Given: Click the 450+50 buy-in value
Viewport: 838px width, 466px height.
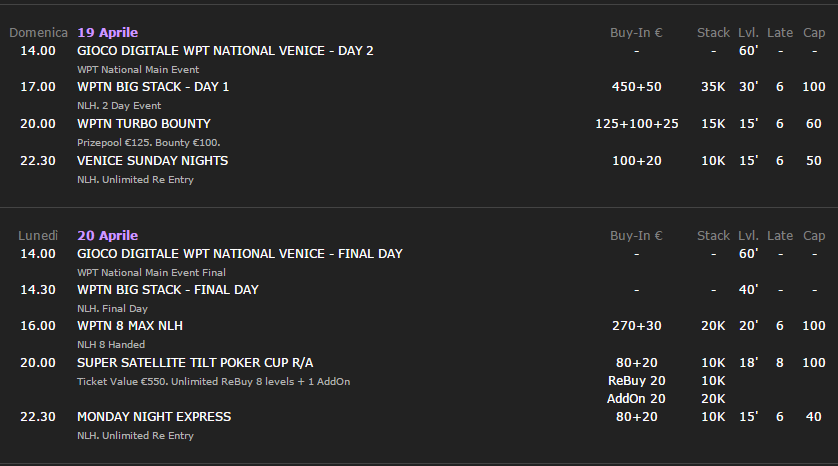Looking at the screenshot, I should pos(637,87).
